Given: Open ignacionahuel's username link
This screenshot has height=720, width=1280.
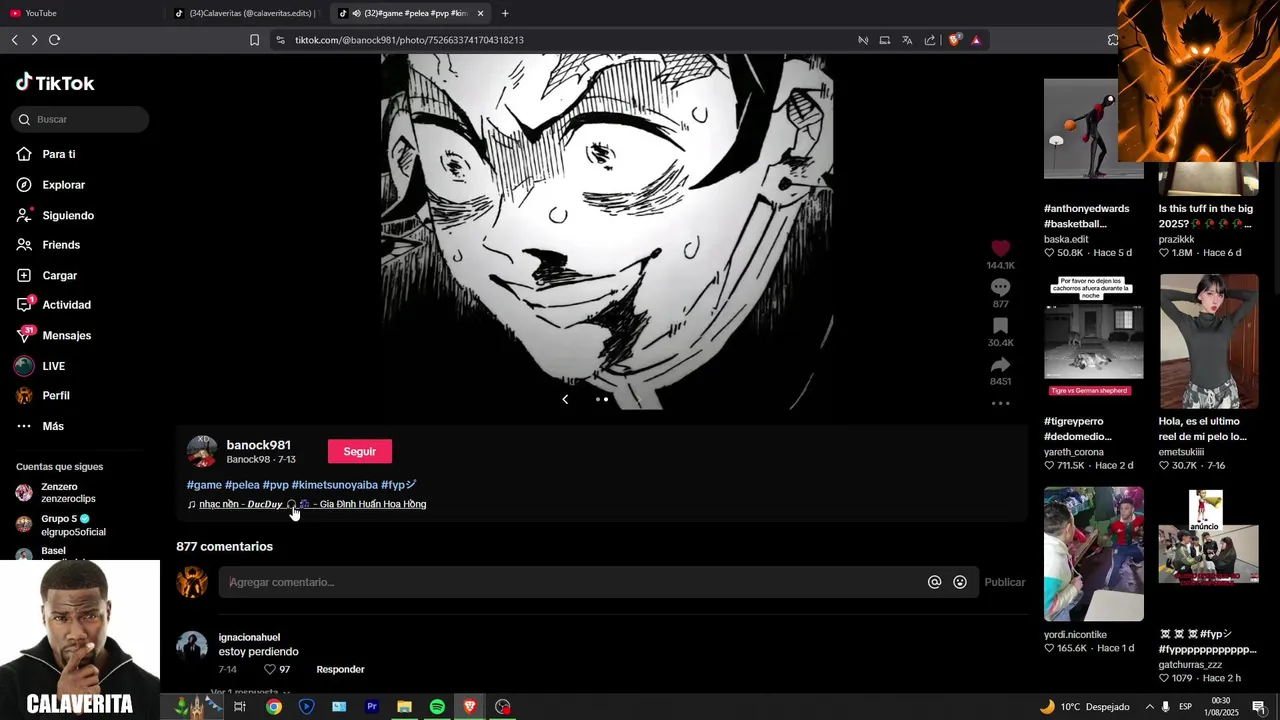Looking at the screenshot, I should [249, 637].
